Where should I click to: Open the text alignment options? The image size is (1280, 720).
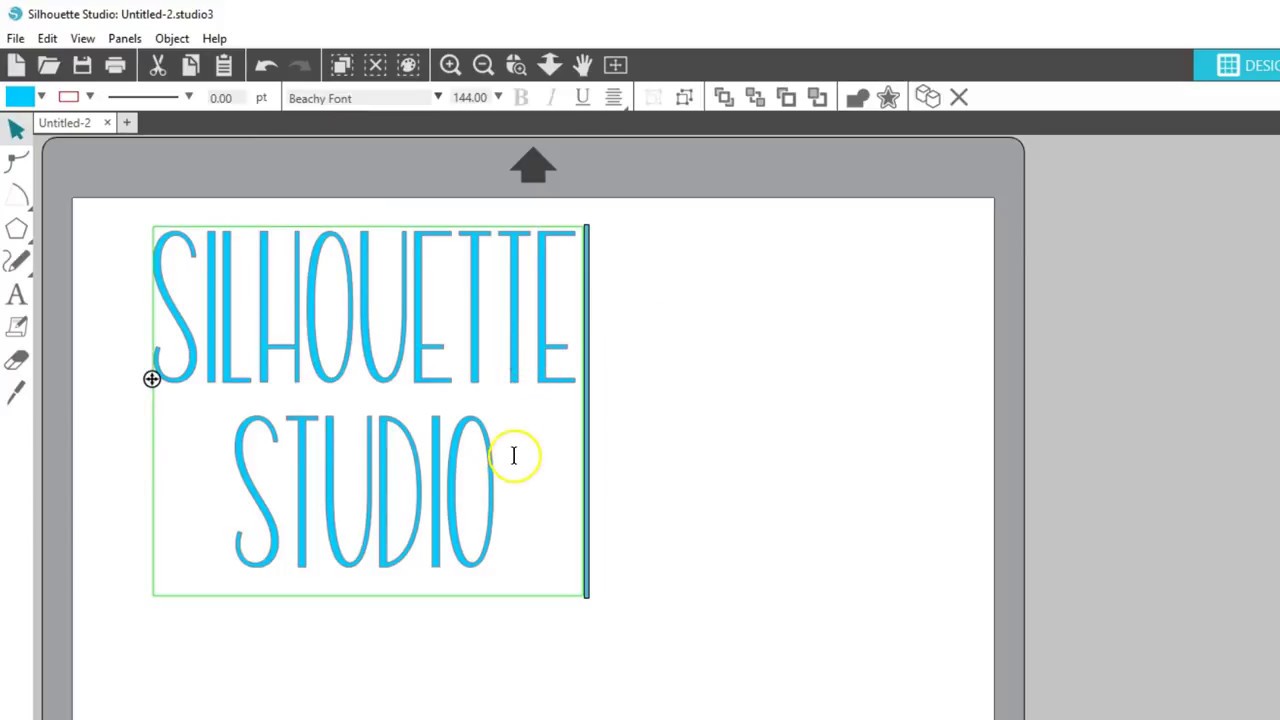614,98
